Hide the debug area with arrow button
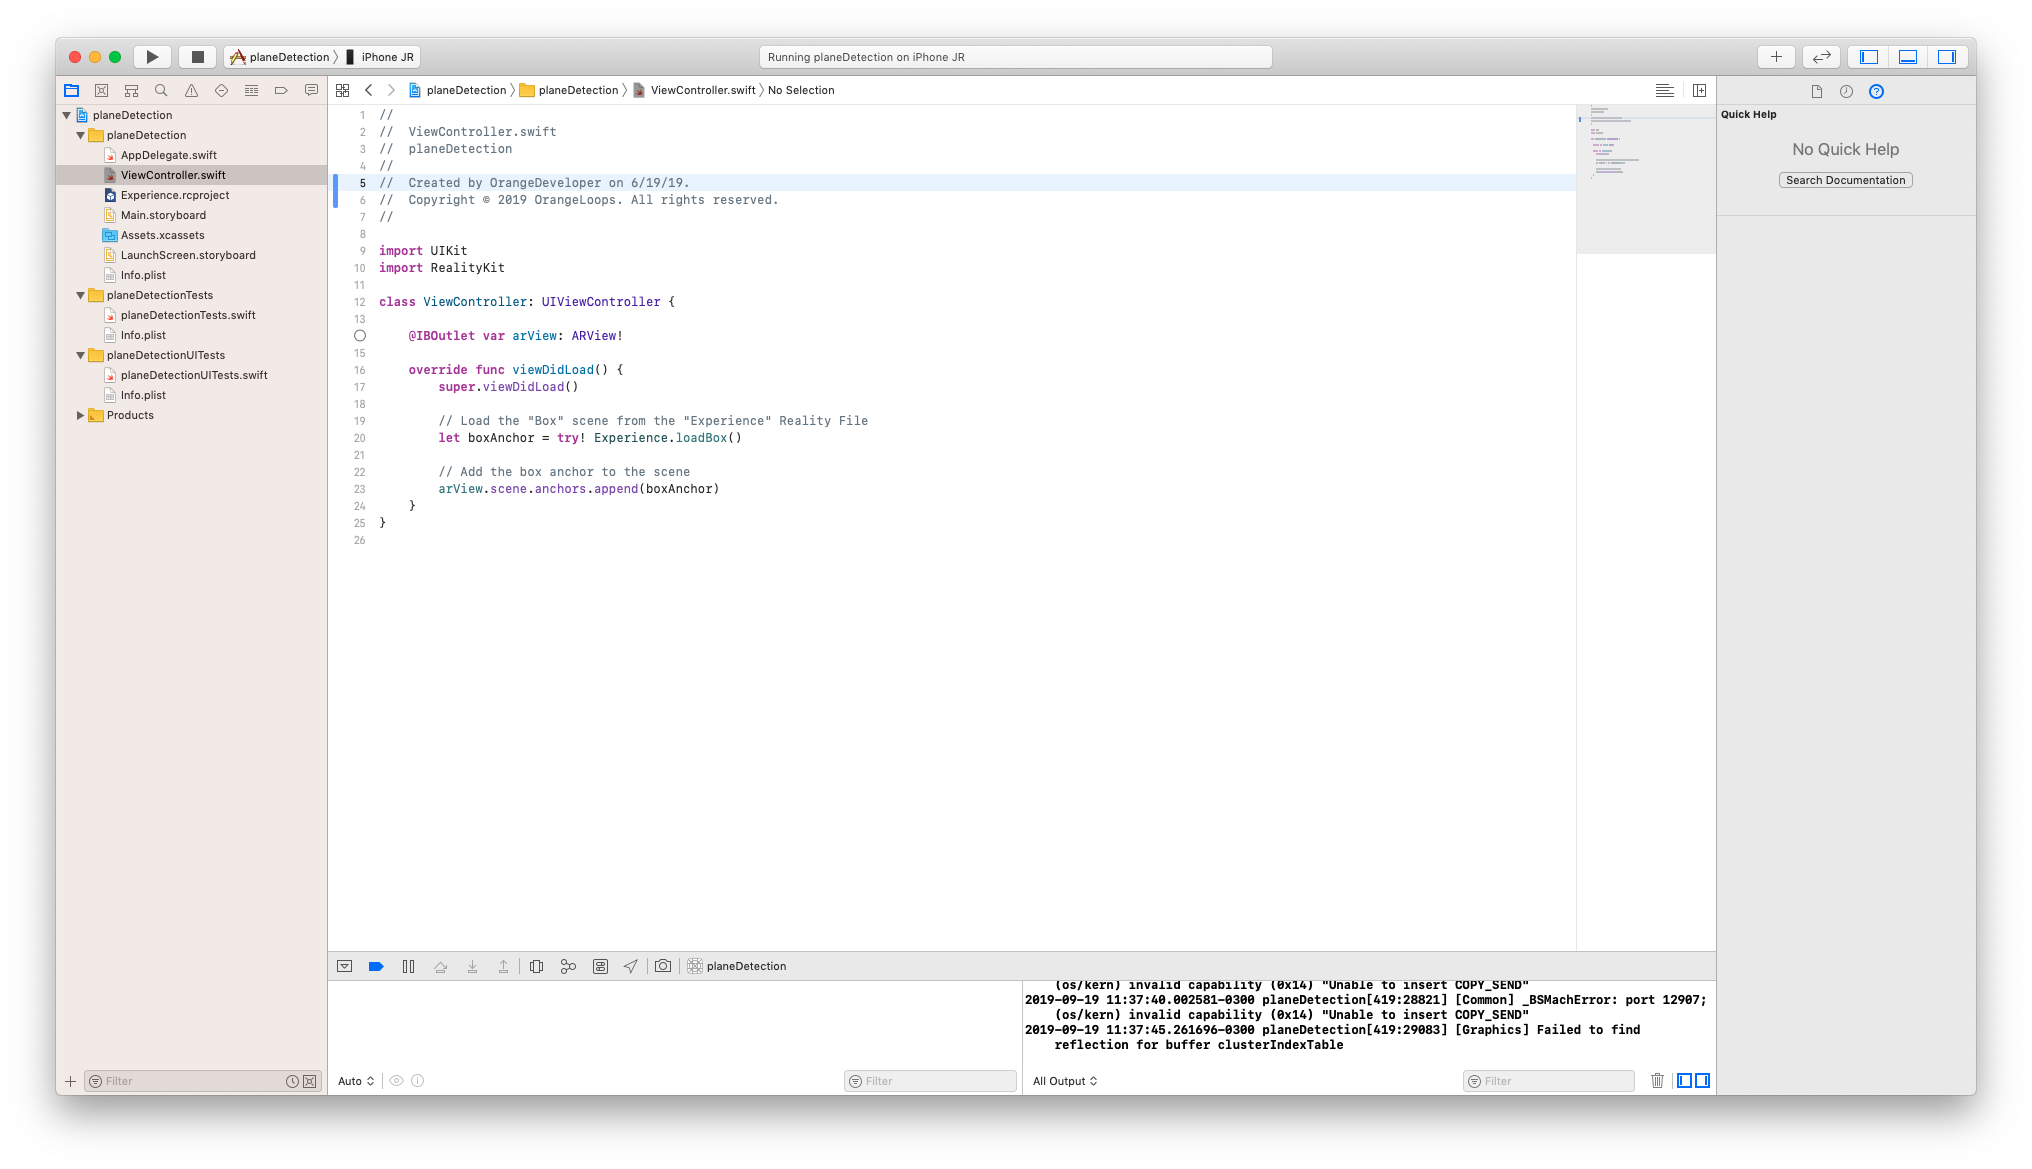The image size is (2032, 1169). [345, 966]
